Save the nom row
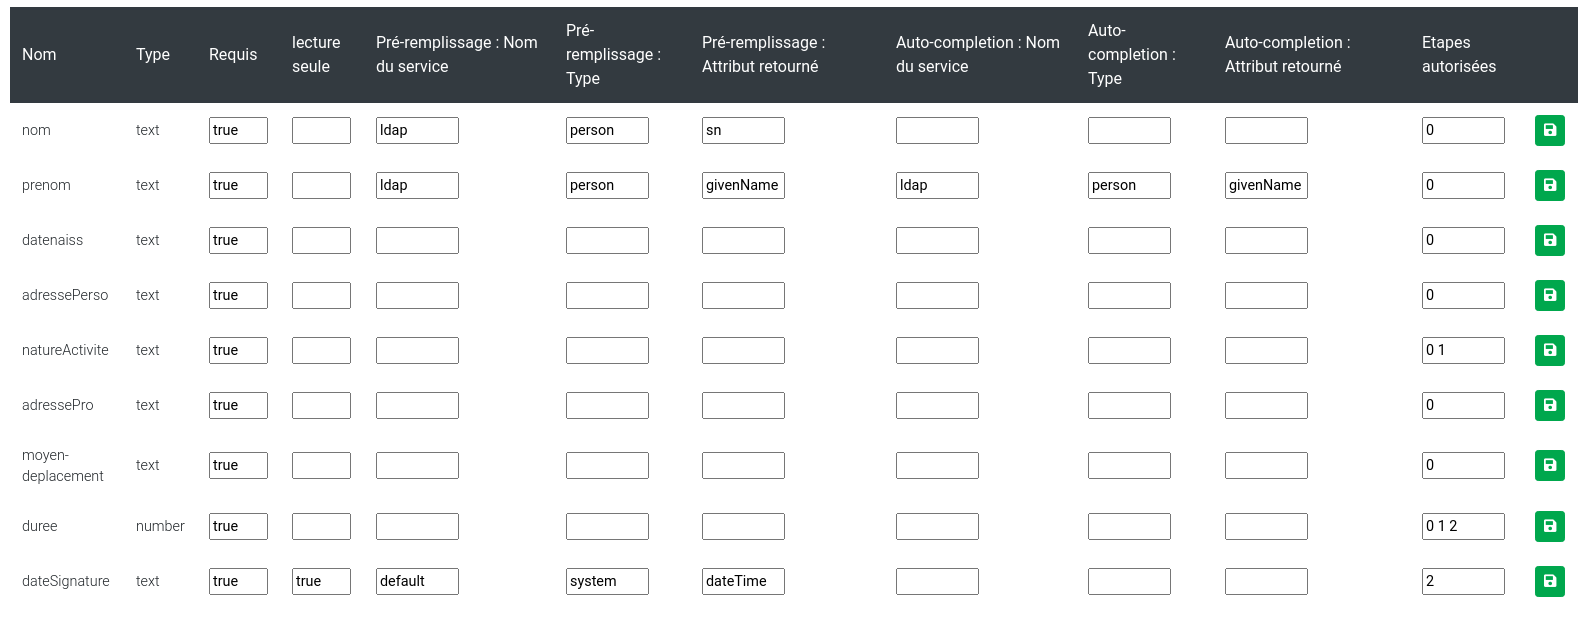 [1549, 130]
